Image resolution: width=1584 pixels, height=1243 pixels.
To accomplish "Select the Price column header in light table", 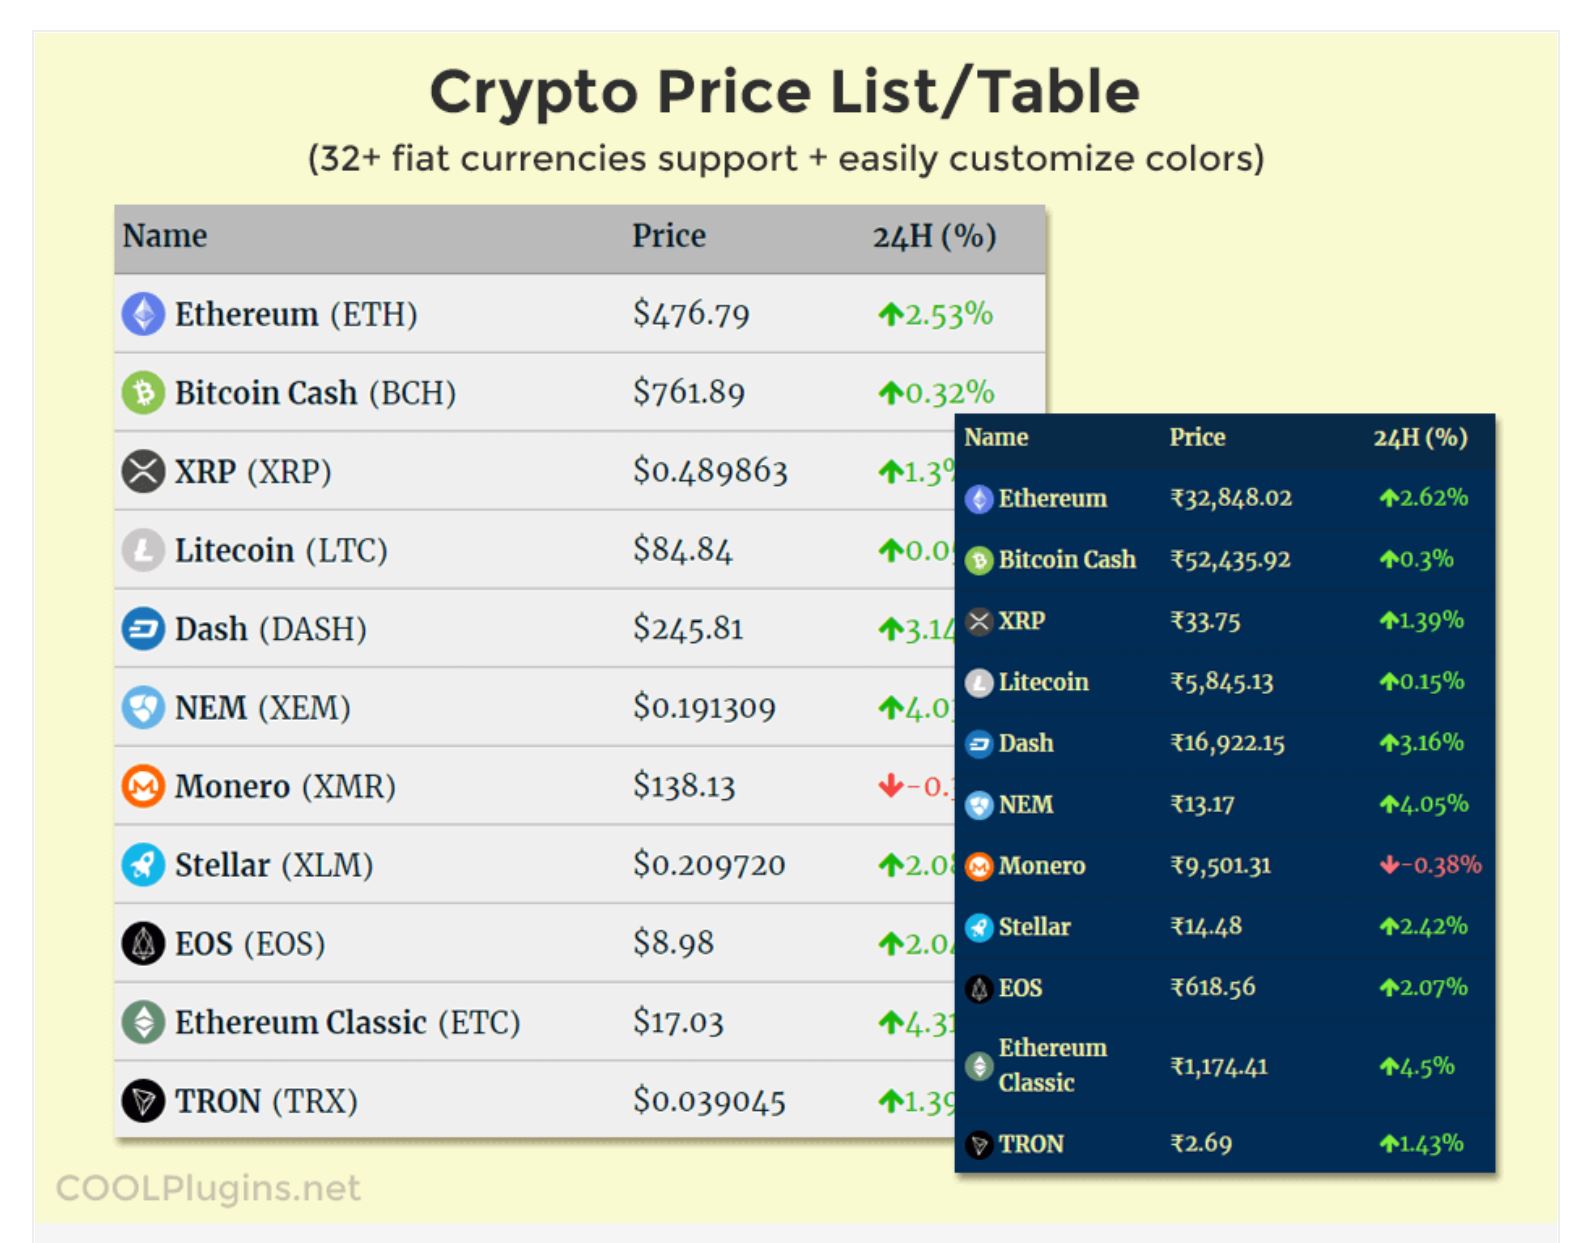I will click(x=669, y=236).
